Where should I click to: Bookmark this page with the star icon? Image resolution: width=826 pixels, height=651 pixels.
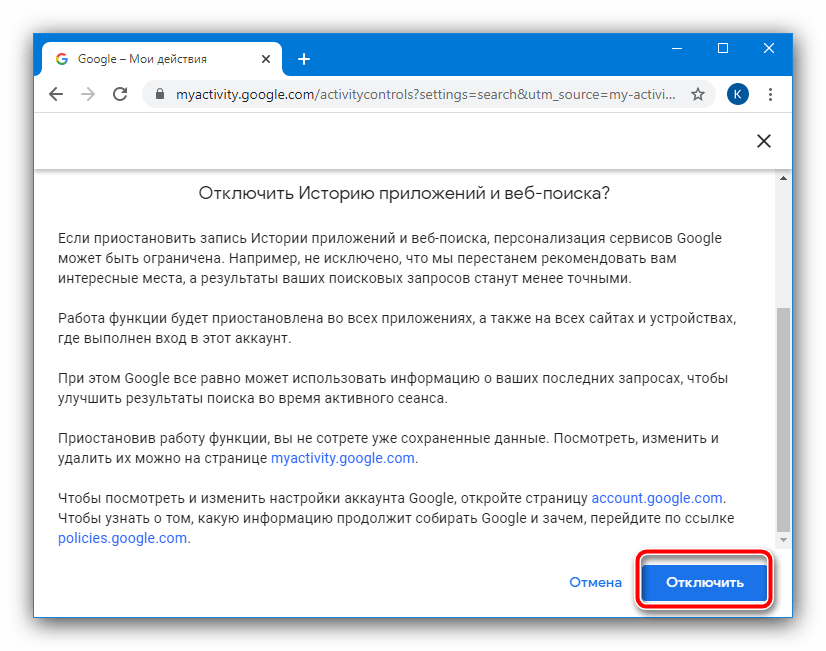(698, 94)
